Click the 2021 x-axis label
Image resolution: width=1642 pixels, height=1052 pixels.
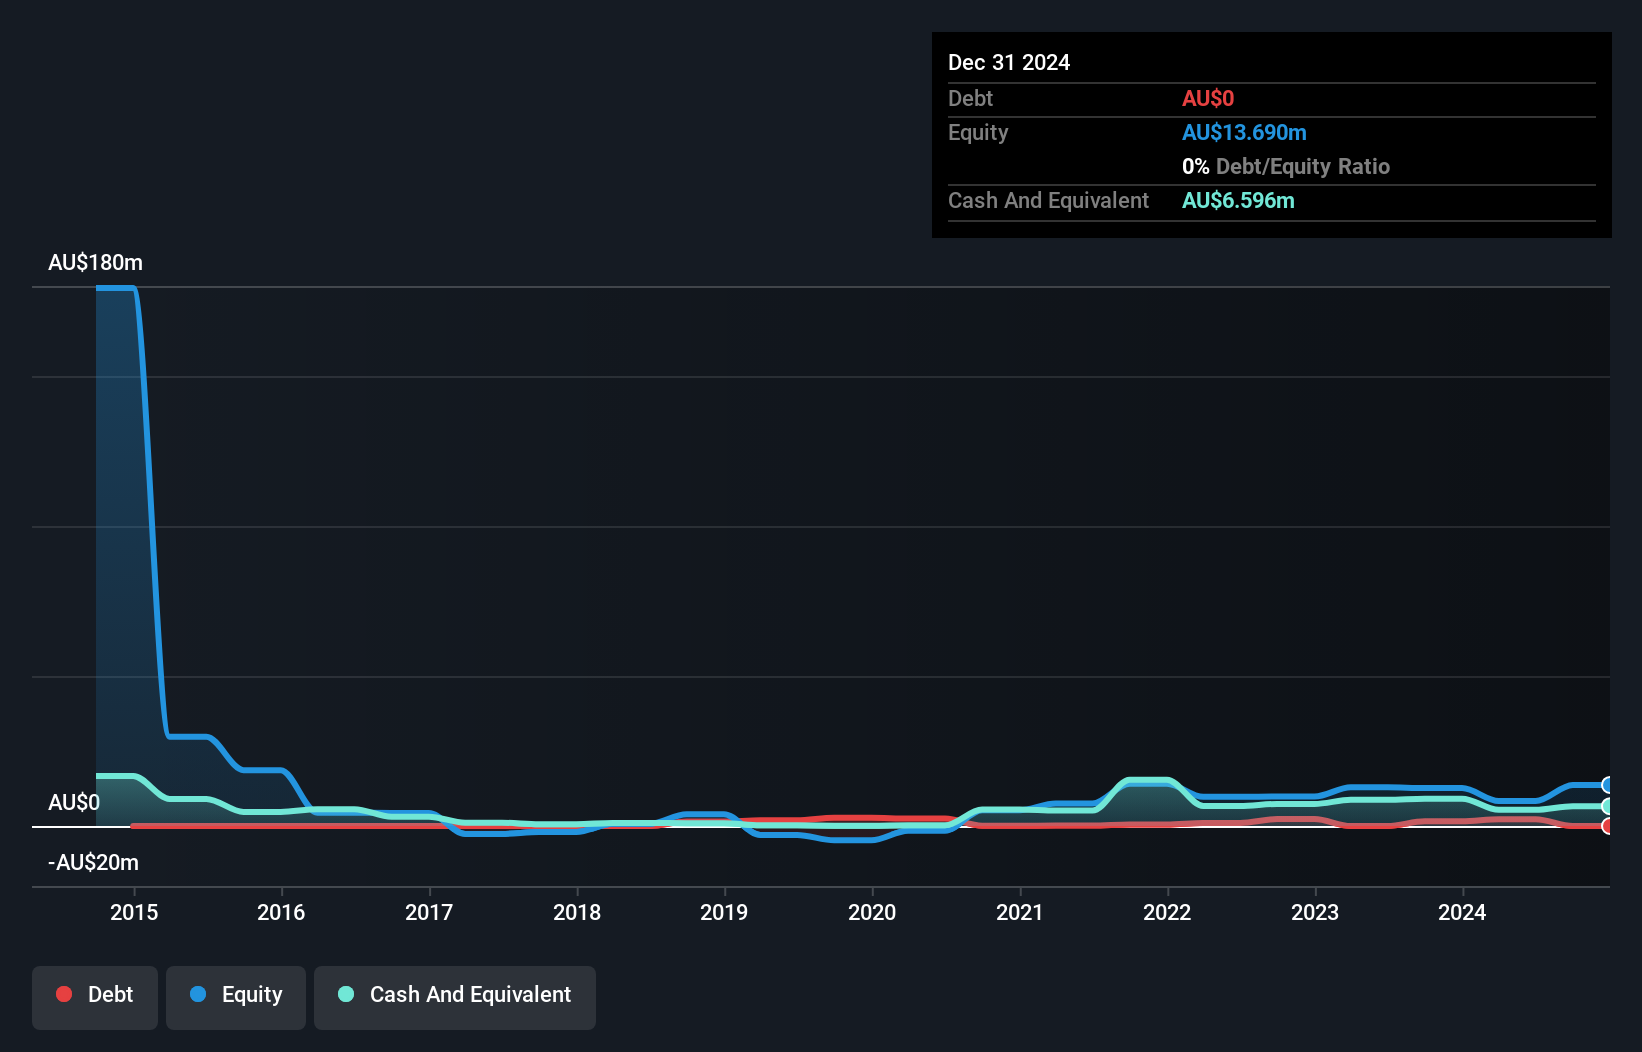[1019, 912]
